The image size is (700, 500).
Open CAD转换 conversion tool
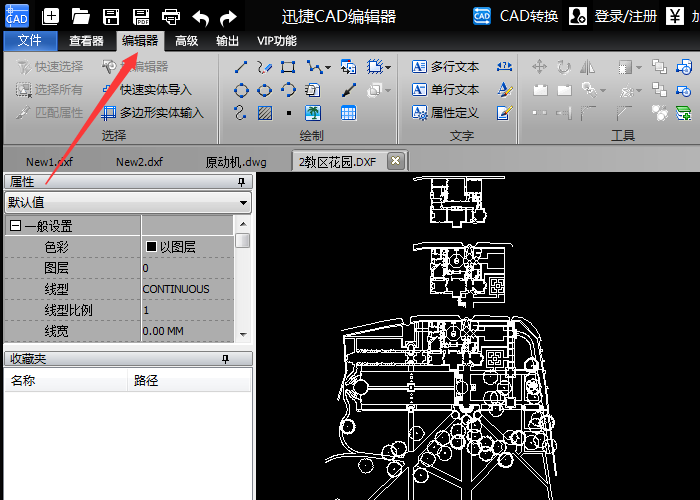(516, 17)
